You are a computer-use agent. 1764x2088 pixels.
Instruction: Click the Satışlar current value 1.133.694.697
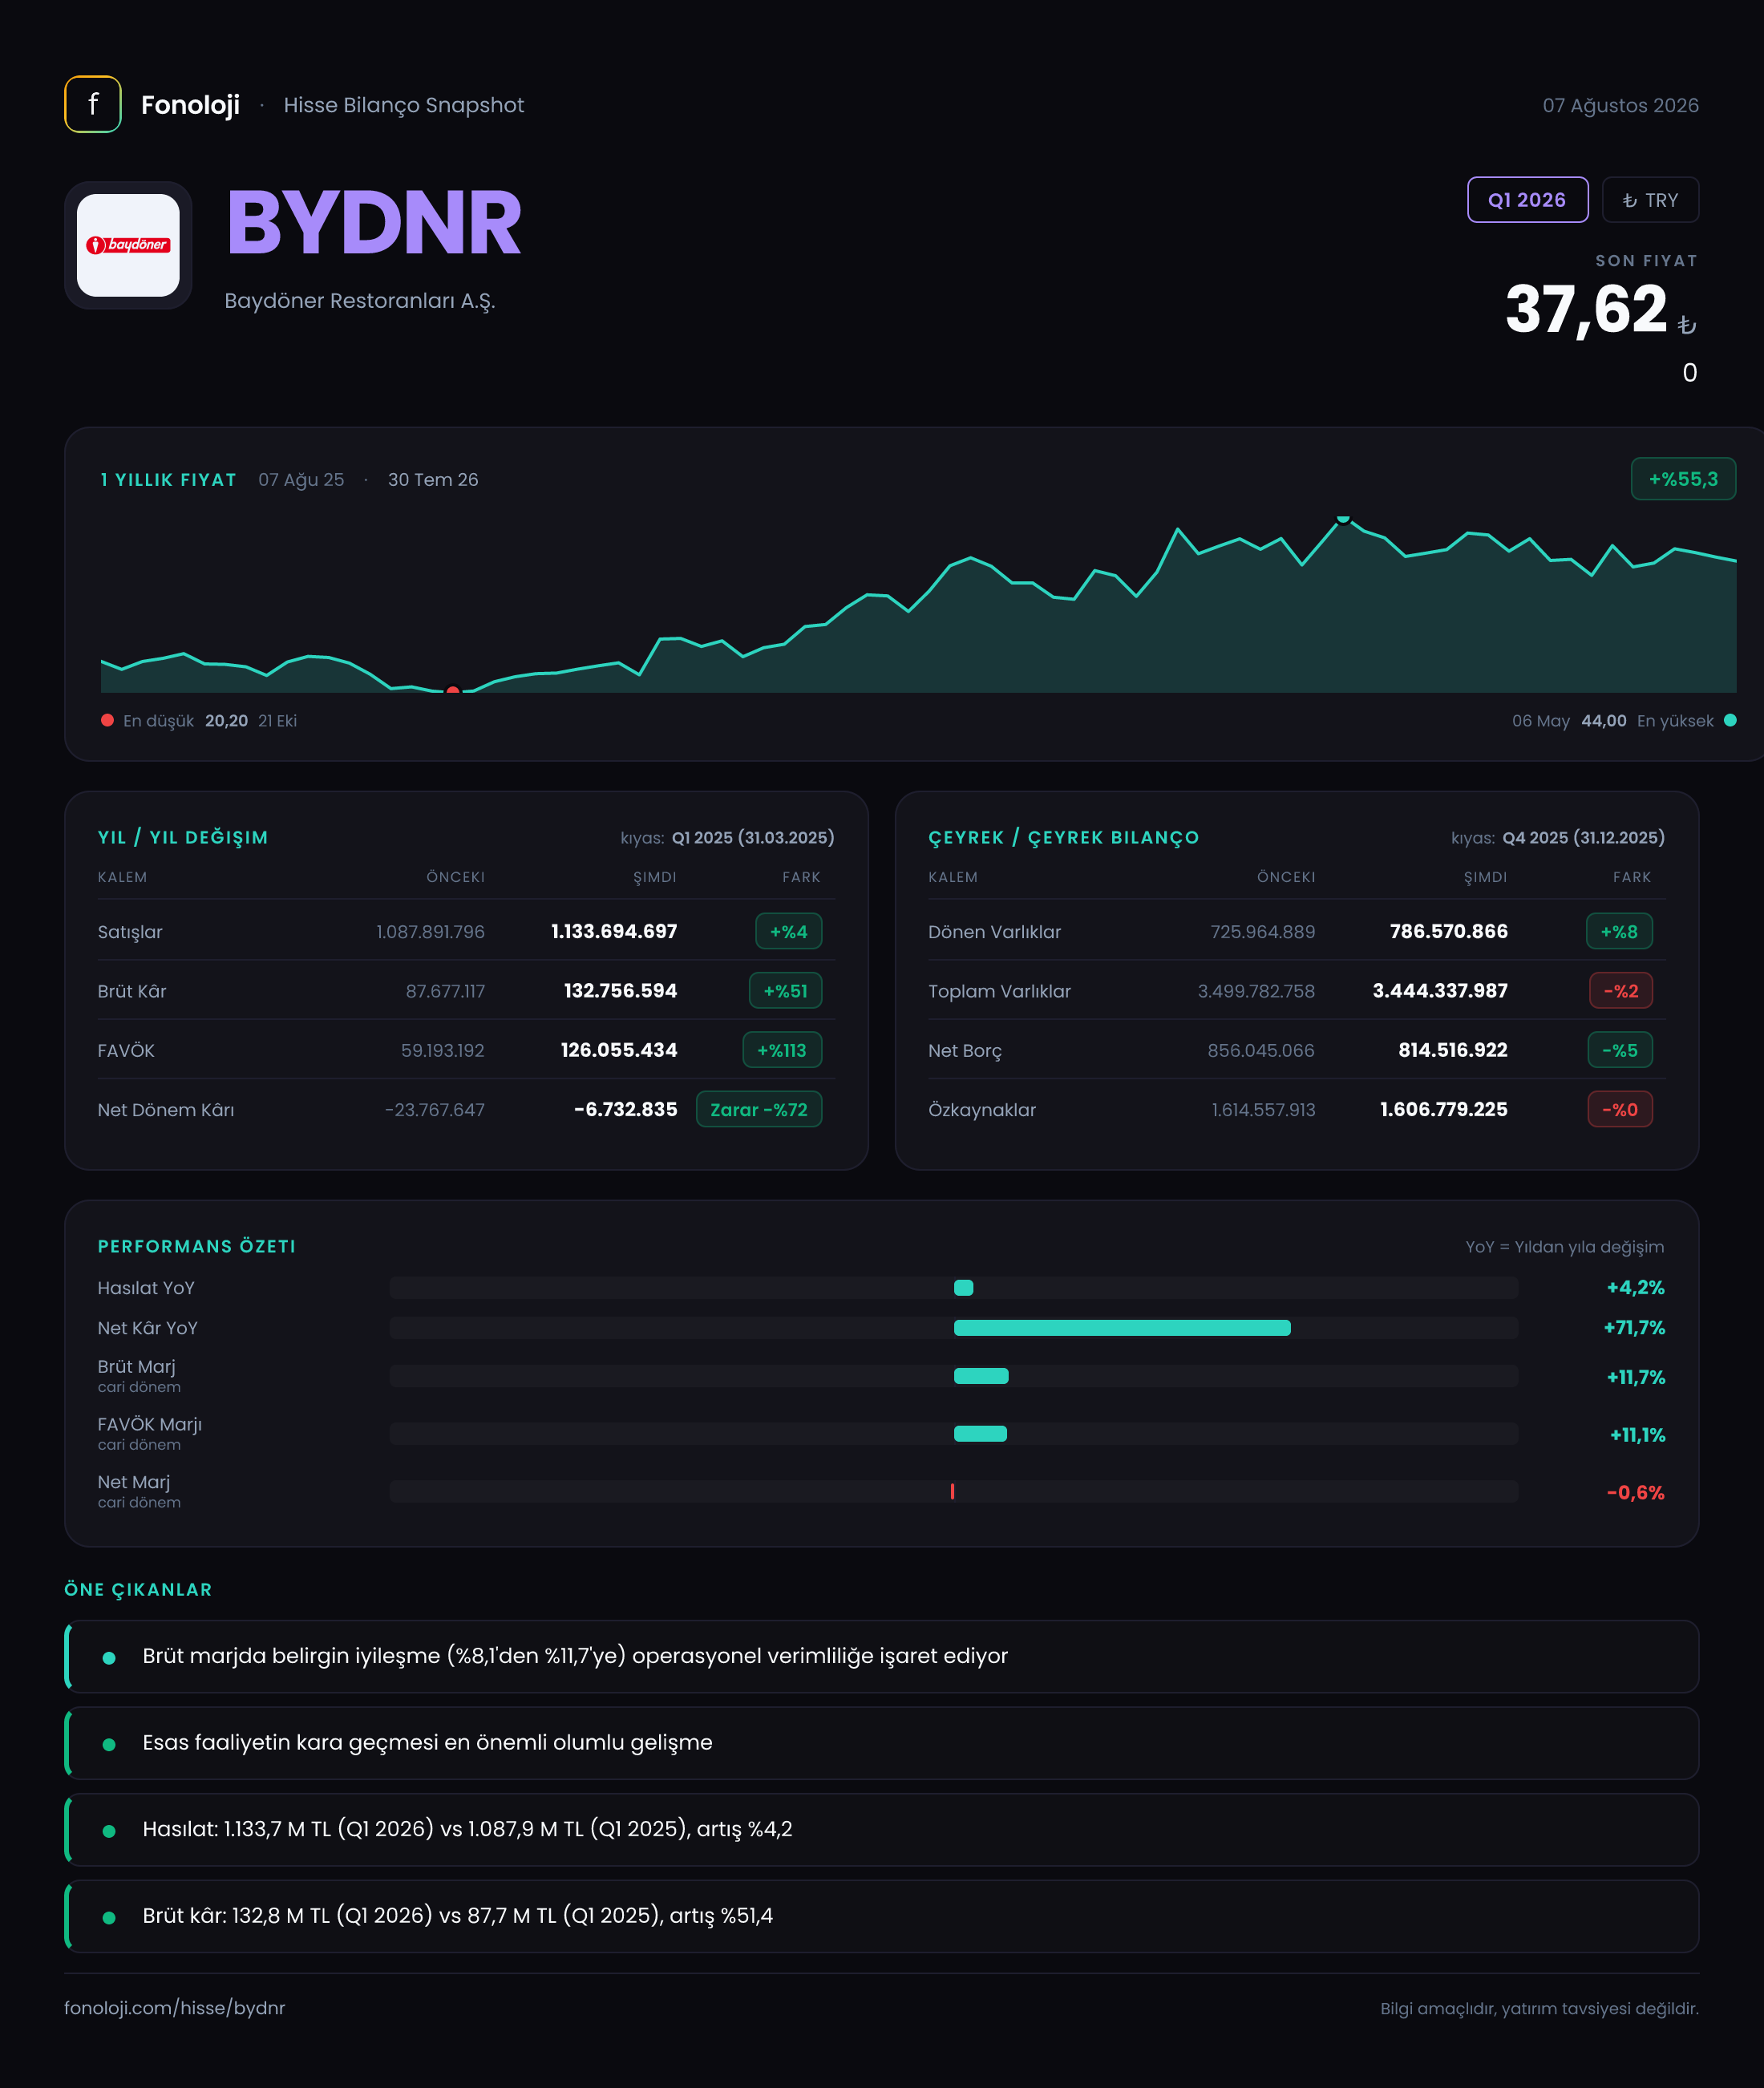coord(614,931)
